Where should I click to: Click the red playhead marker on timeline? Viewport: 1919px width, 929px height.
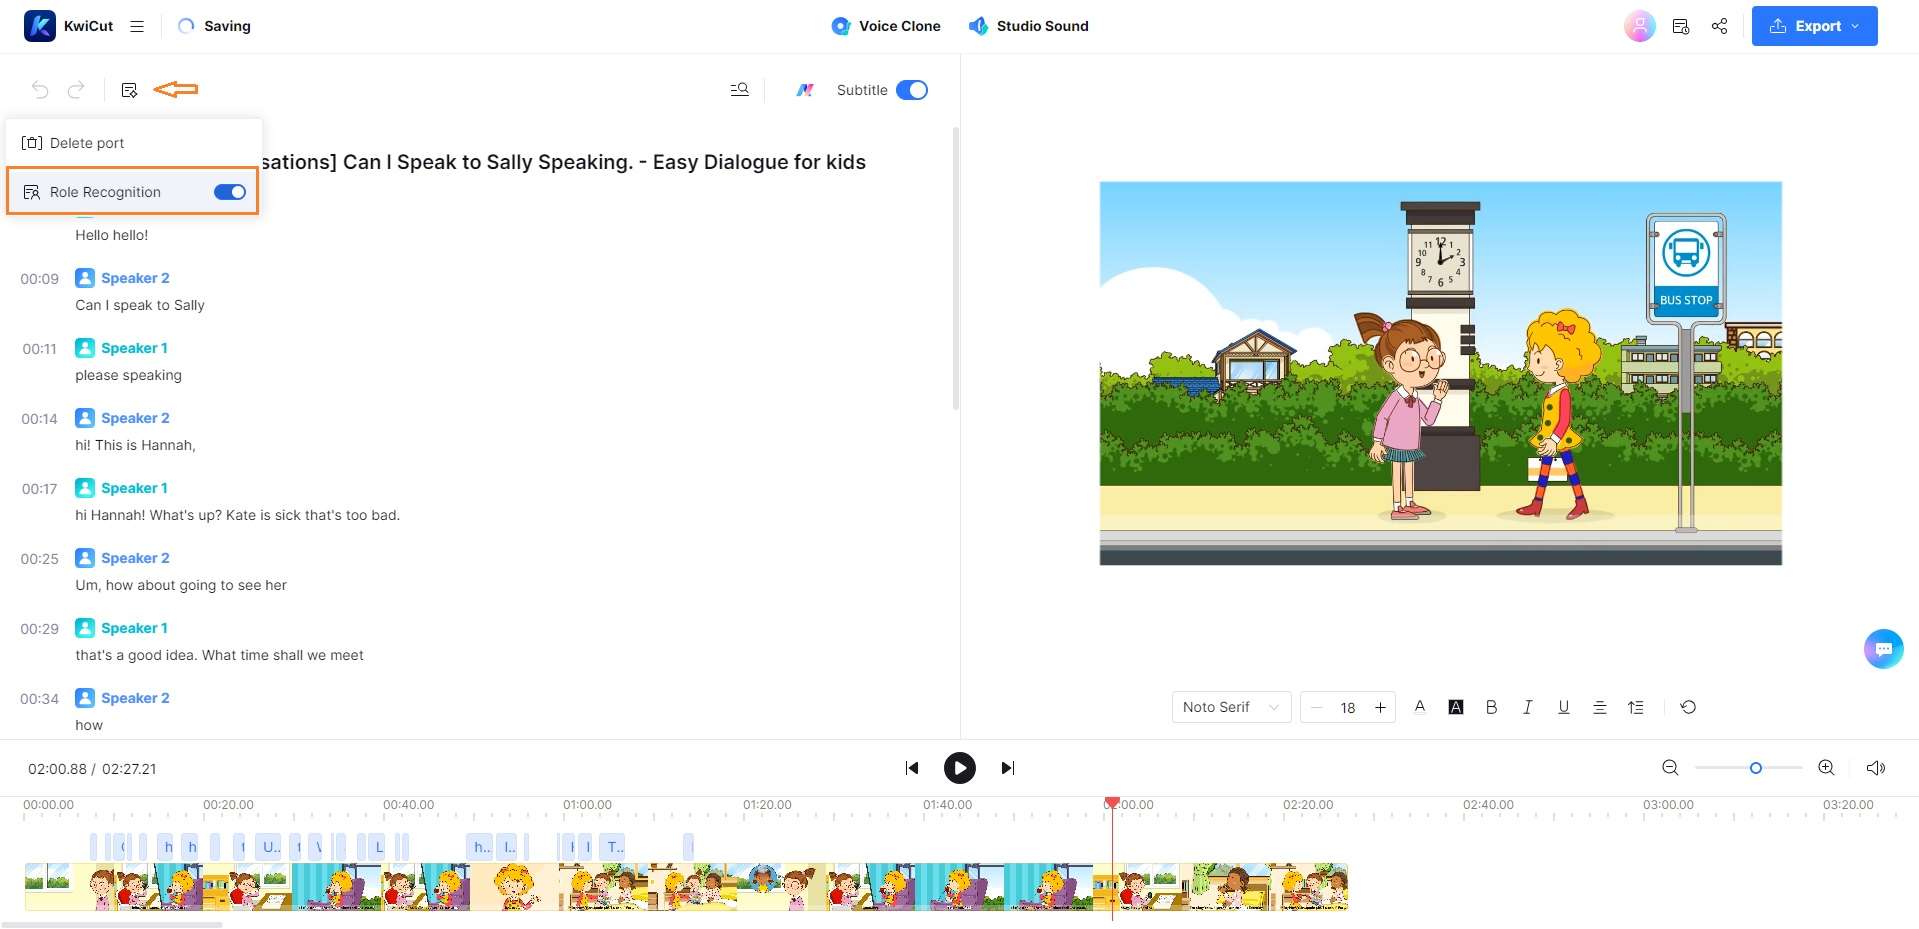click(1112, 803)
